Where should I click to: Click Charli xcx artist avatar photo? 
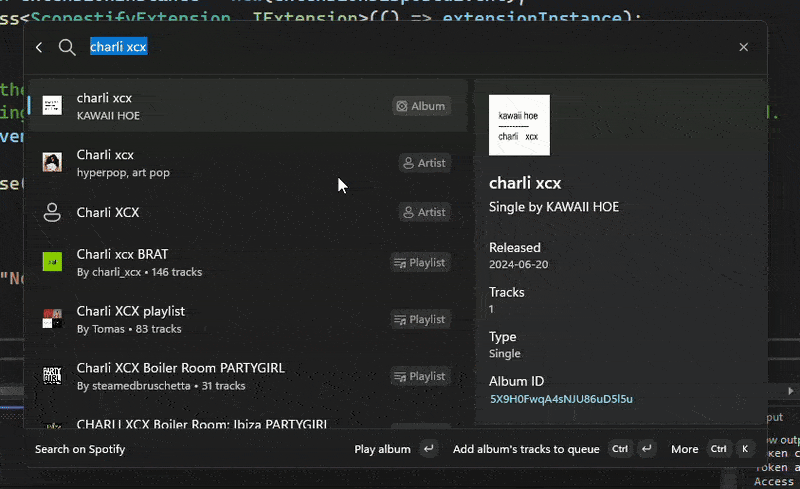pyautogui.click(x=52, y=163)
